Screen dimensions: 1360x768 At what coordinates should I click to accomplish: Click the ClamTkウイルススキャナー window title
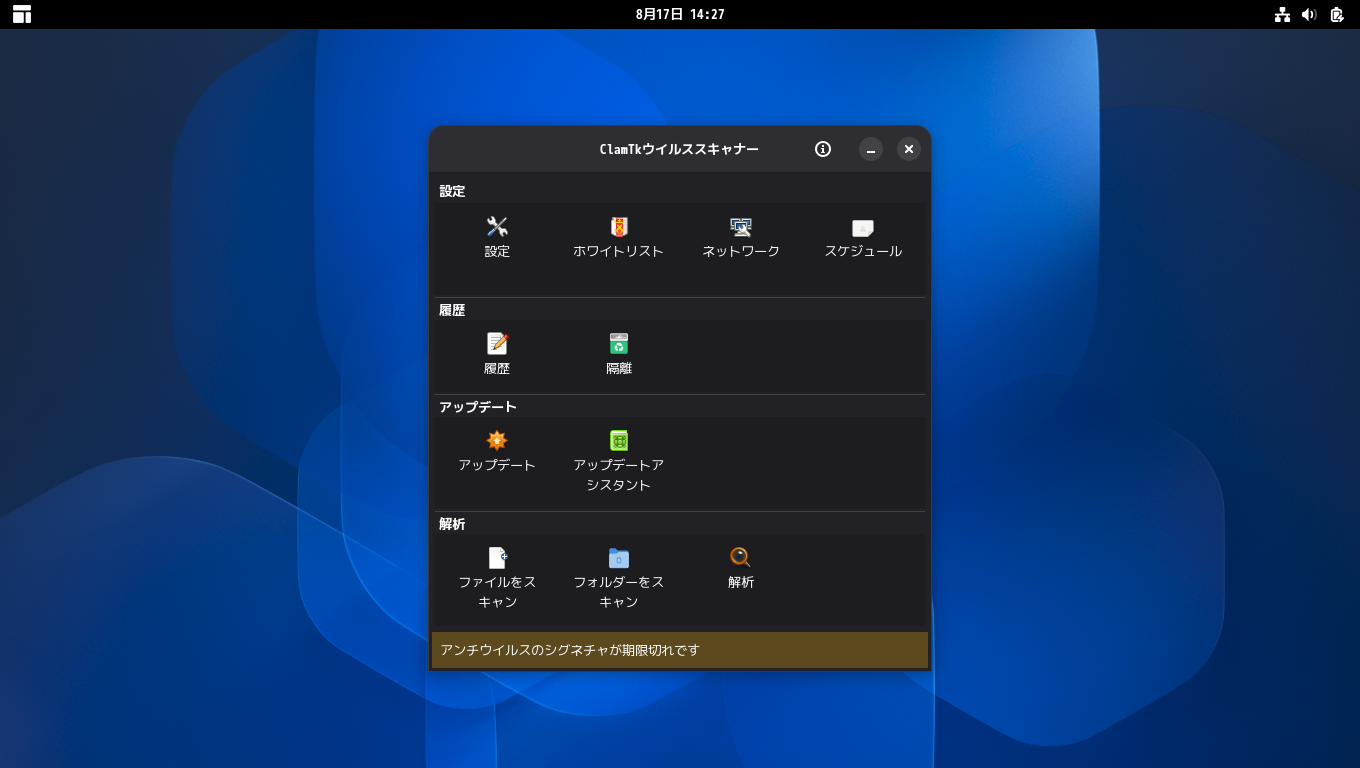[x=679, y=149]
